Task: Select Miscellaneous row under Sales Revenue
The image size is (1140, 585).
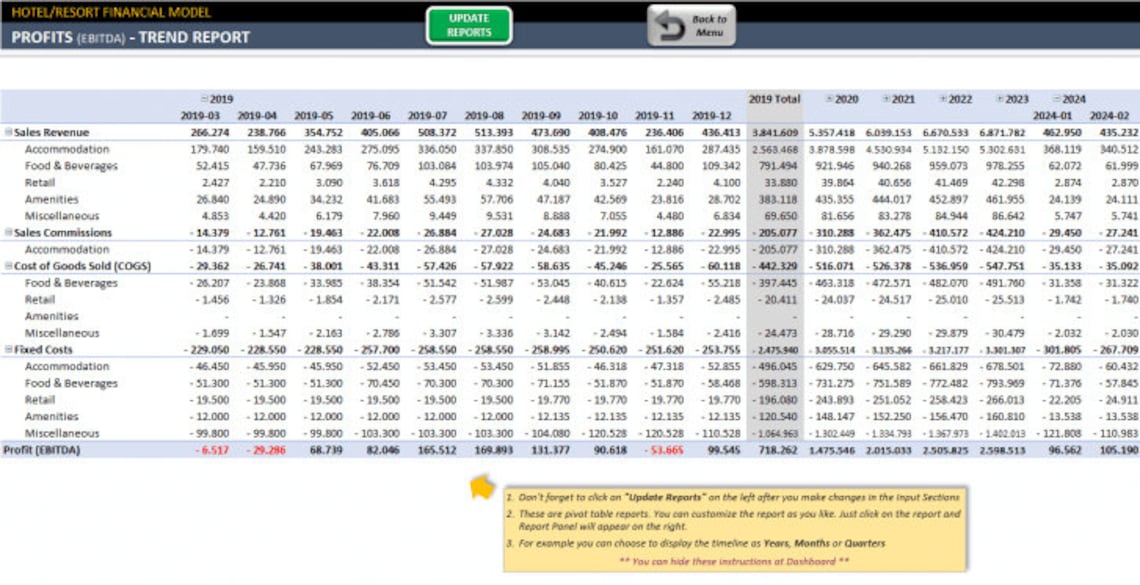Action: pyautogui.click(x=62, y=216)
